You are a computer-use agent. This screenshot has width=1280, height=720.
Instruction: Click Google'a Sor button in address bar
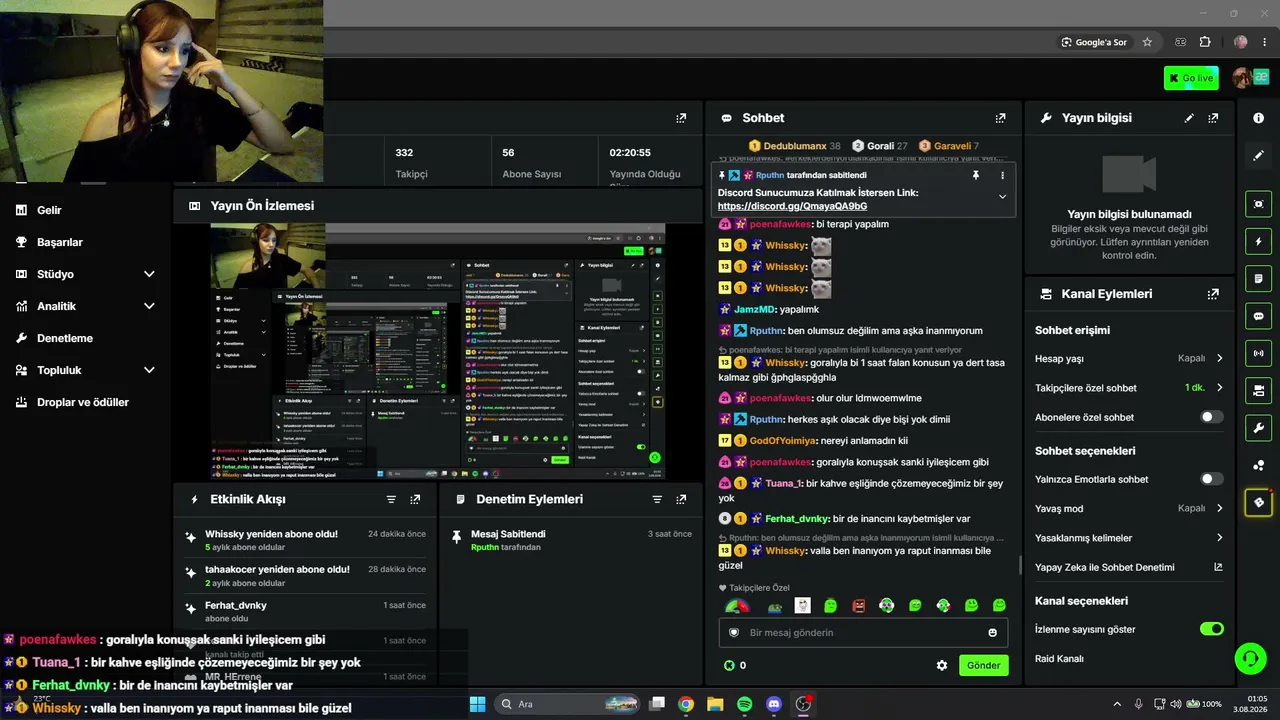(x=1095, y=42)
